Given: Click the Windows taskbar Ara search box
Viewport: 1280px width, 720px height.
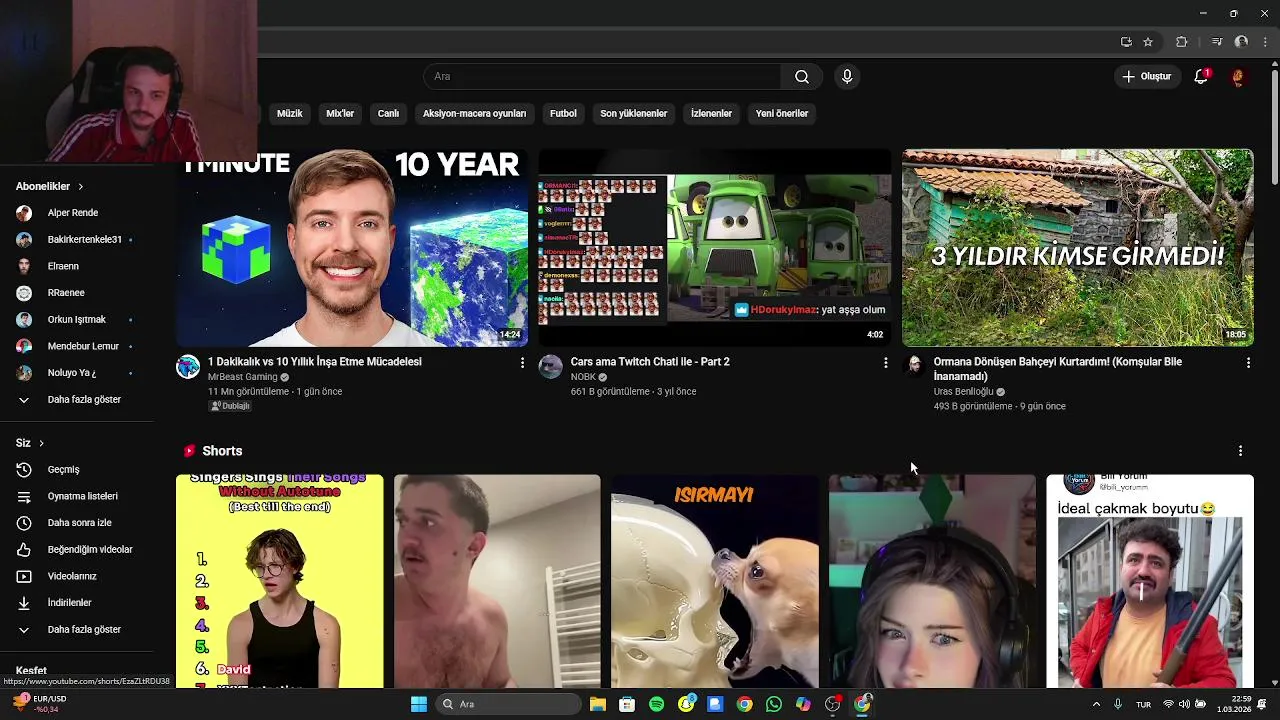Looking at the screenshot, I should coord(507,704).
